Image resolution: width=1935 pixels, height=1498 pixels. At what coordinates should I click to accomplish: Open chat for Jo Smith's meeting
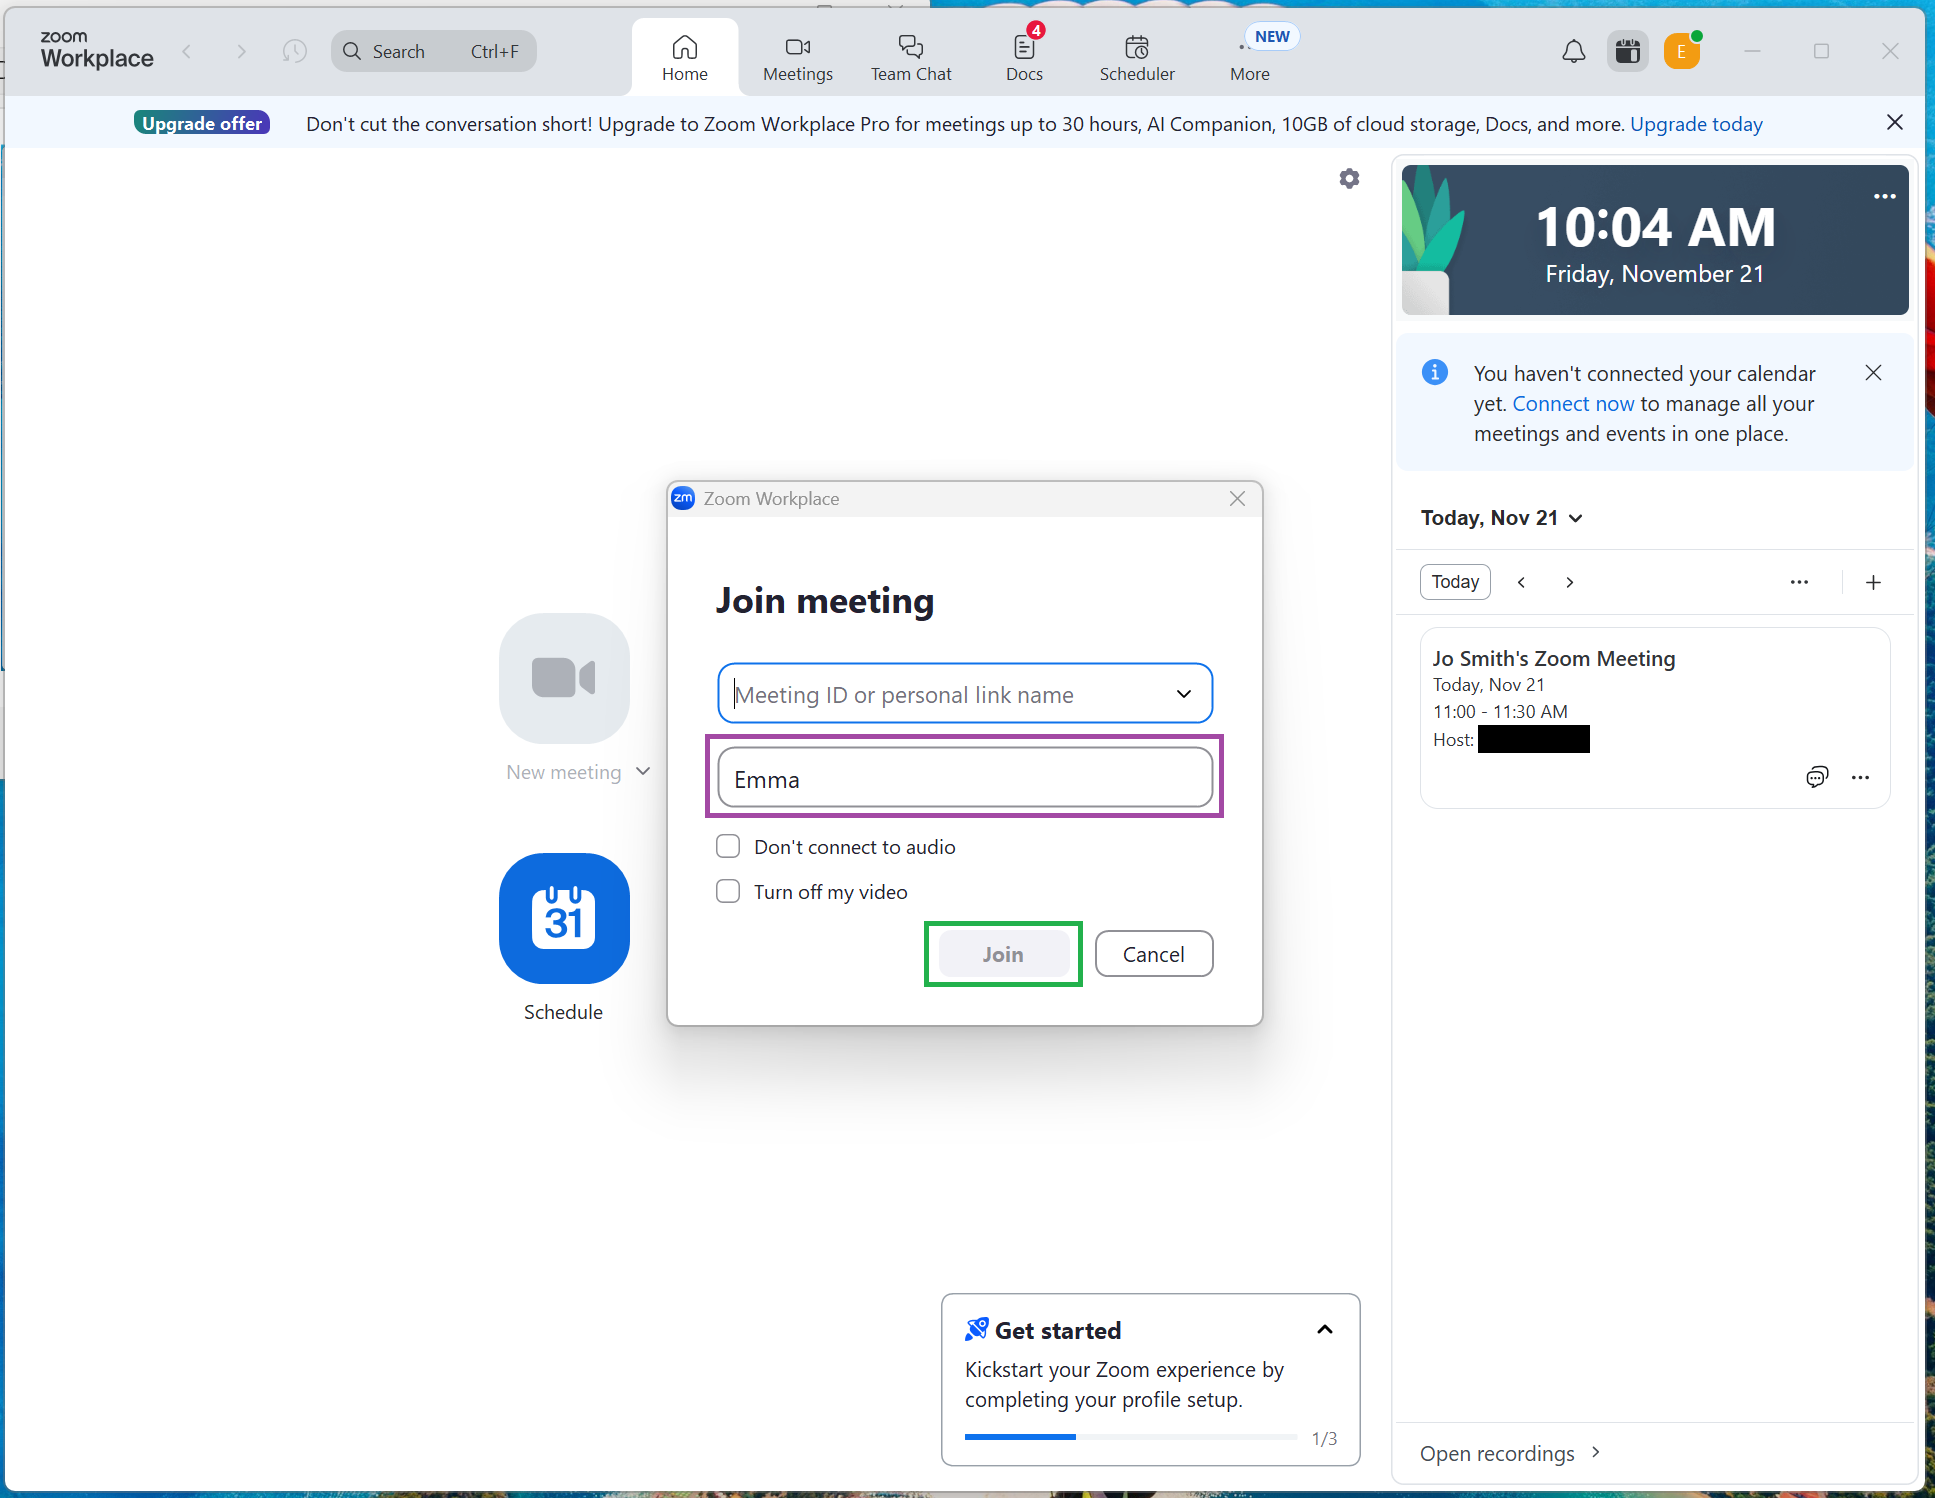pos(1817,777)
